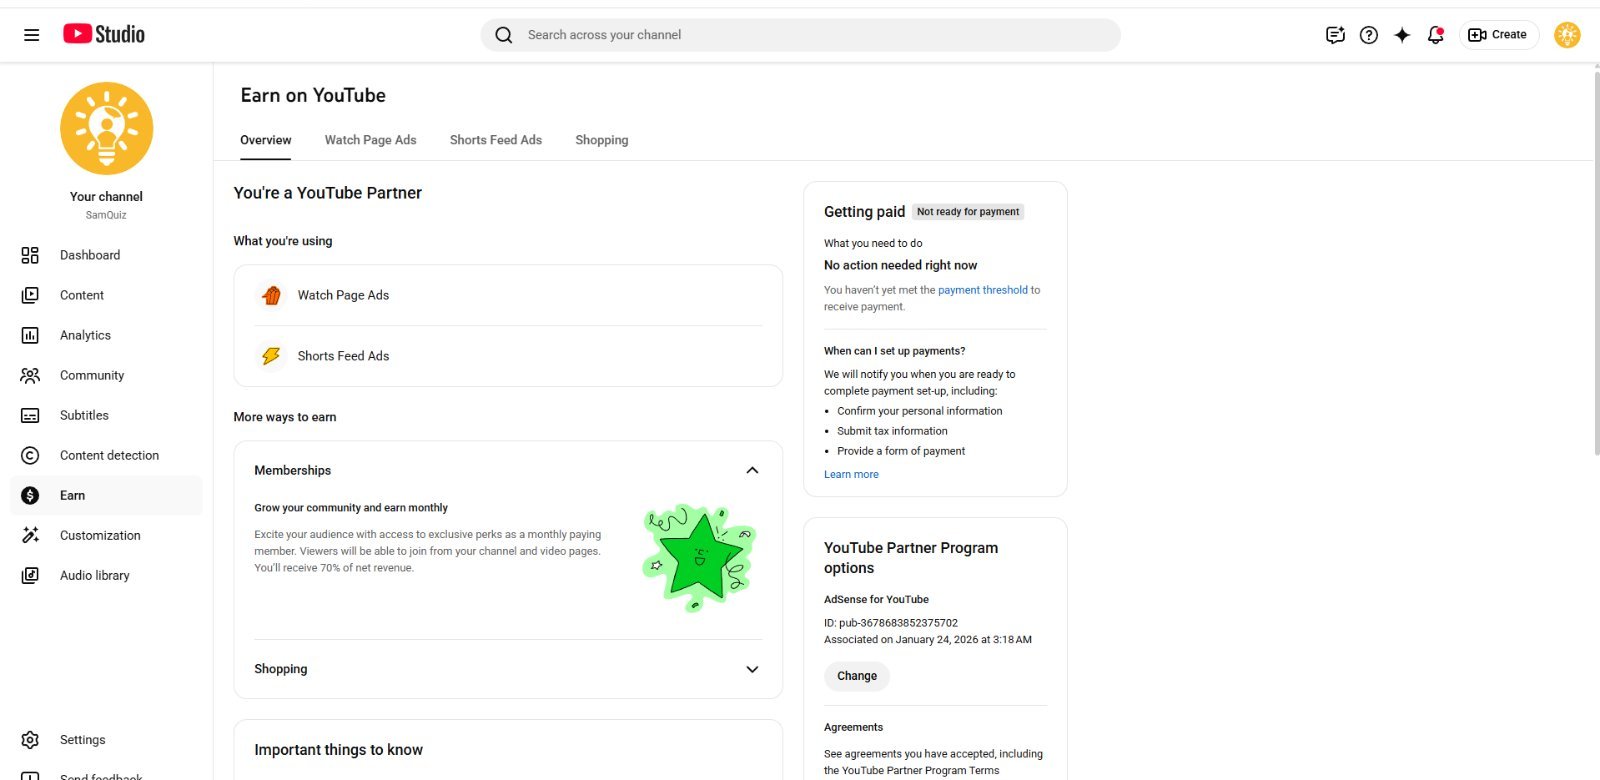This screenshot has height=780, width=1600.
Task: Click the Change AdSense button
Action: point(857,676)
